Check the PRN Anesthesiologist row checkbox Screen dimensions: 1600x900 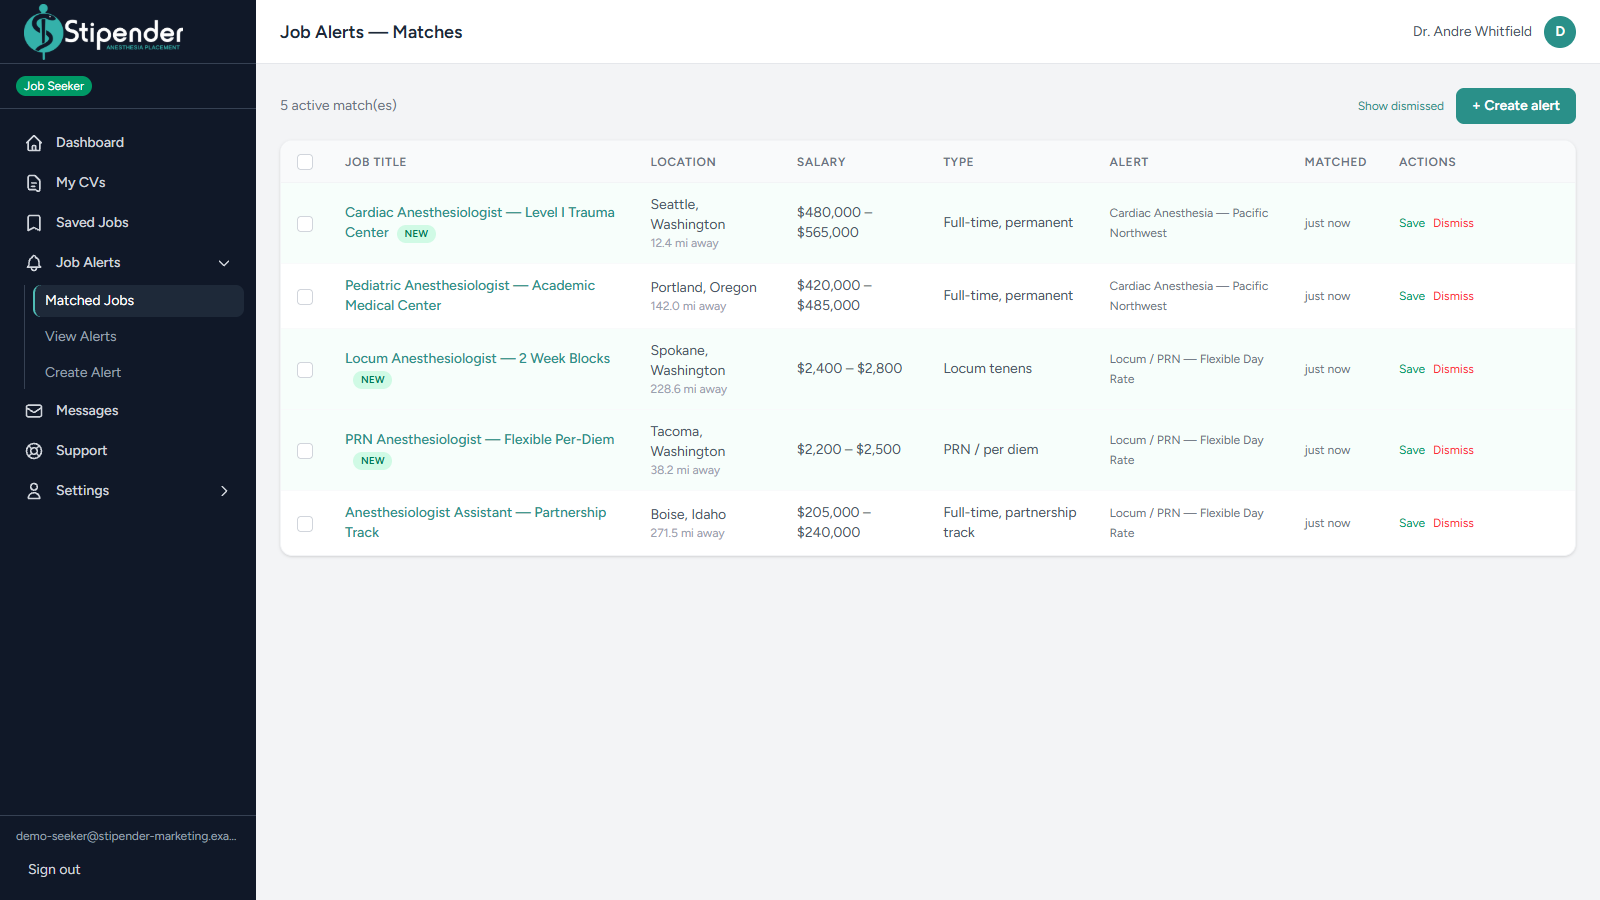[305, 451]
